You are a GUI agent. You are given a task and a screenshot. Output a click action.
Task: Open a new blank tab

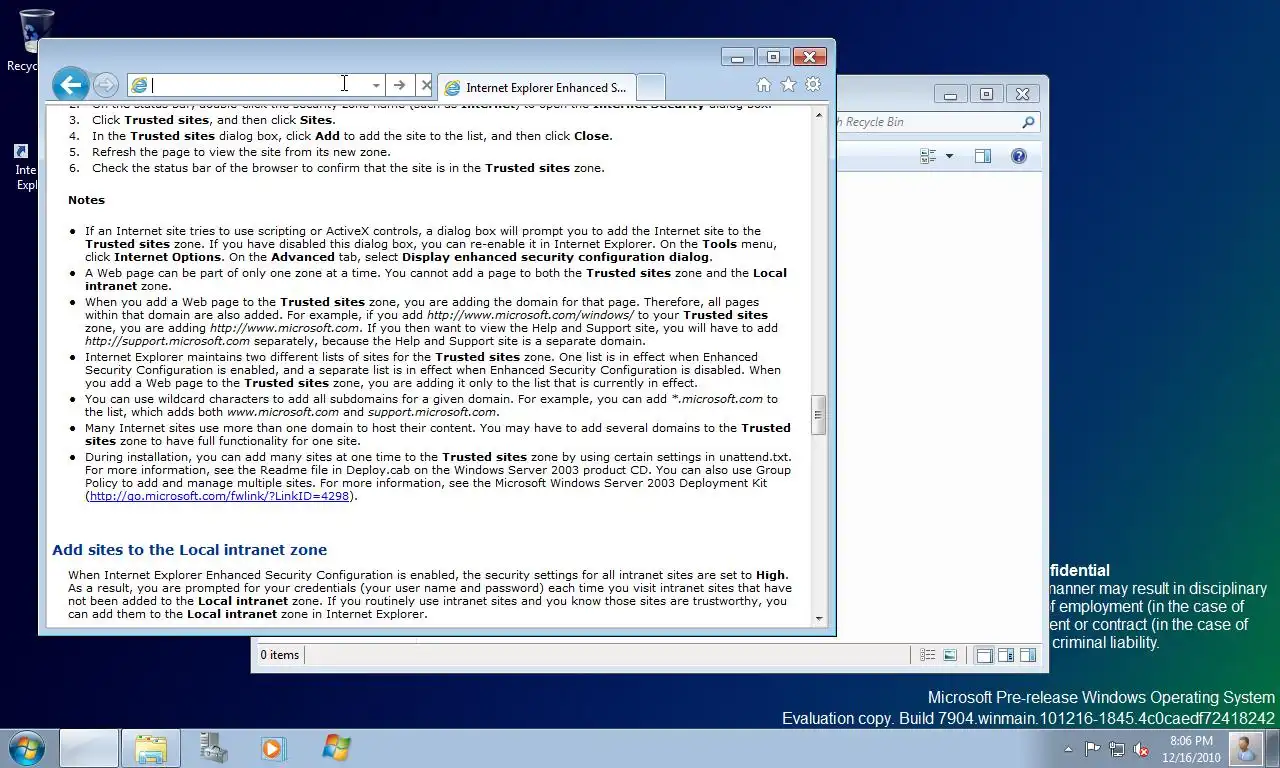[x=650, y=88]
